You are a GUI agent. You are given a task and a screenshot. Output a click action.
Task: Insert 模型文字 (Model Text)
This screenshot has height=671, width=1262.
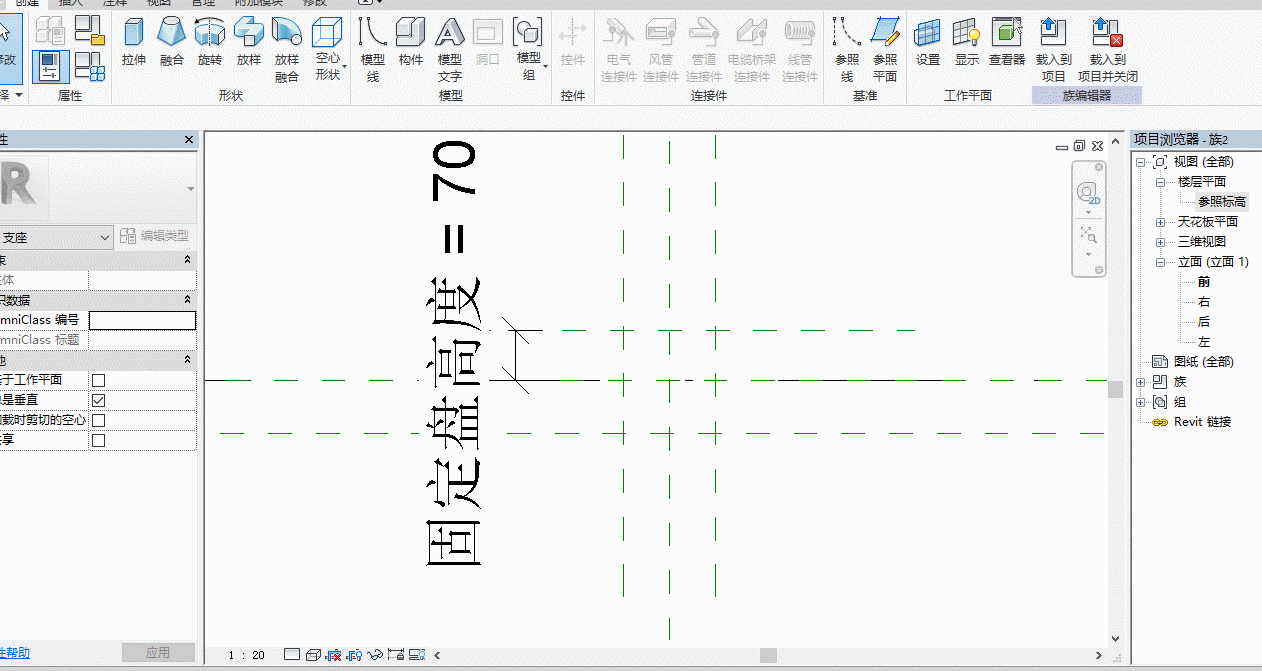(450, 50)
